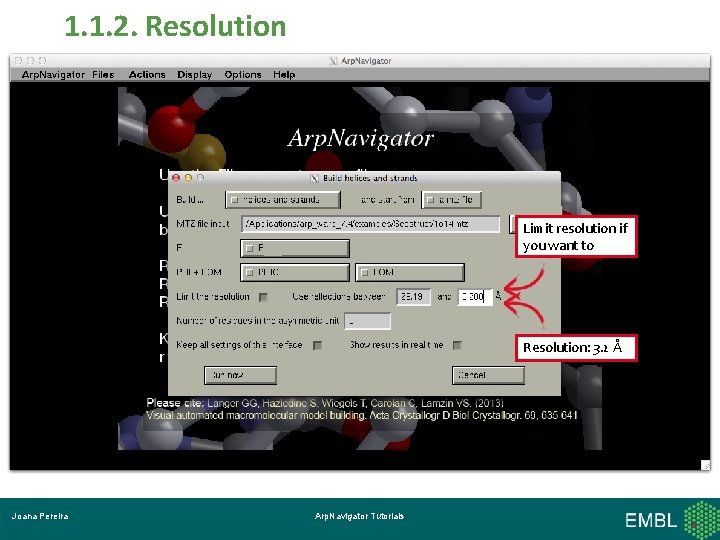Screen dimensions: 720x540
Task: Click the low resolution limit field 25.19
Action: click(x=413, y=297)
